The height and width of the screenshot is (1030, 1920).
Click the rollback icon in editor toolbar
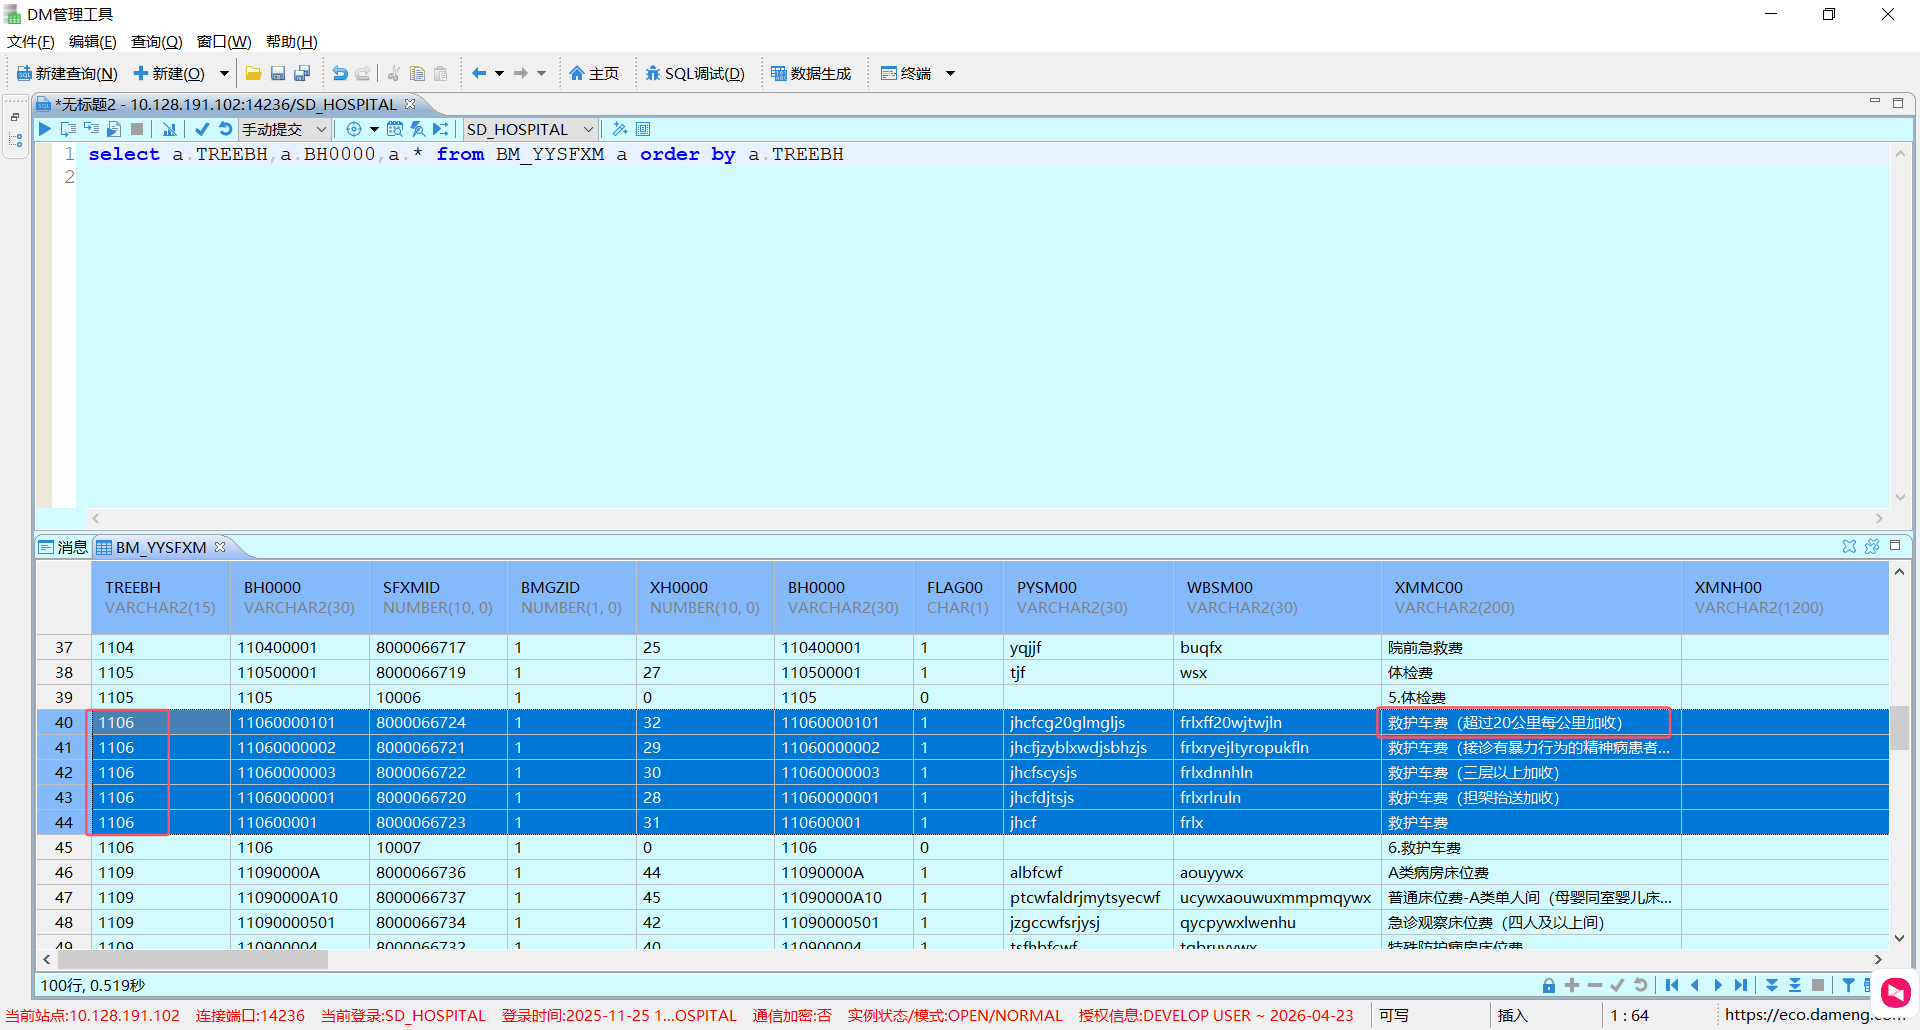pos(225,129)
